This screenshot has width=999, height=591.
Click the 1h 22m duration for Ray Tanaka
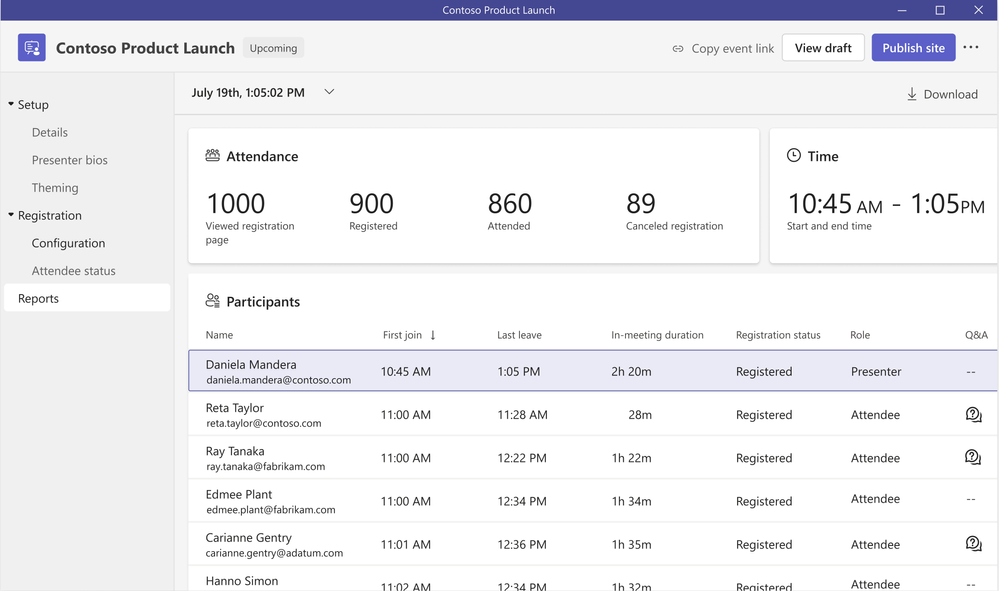point(631,458)
